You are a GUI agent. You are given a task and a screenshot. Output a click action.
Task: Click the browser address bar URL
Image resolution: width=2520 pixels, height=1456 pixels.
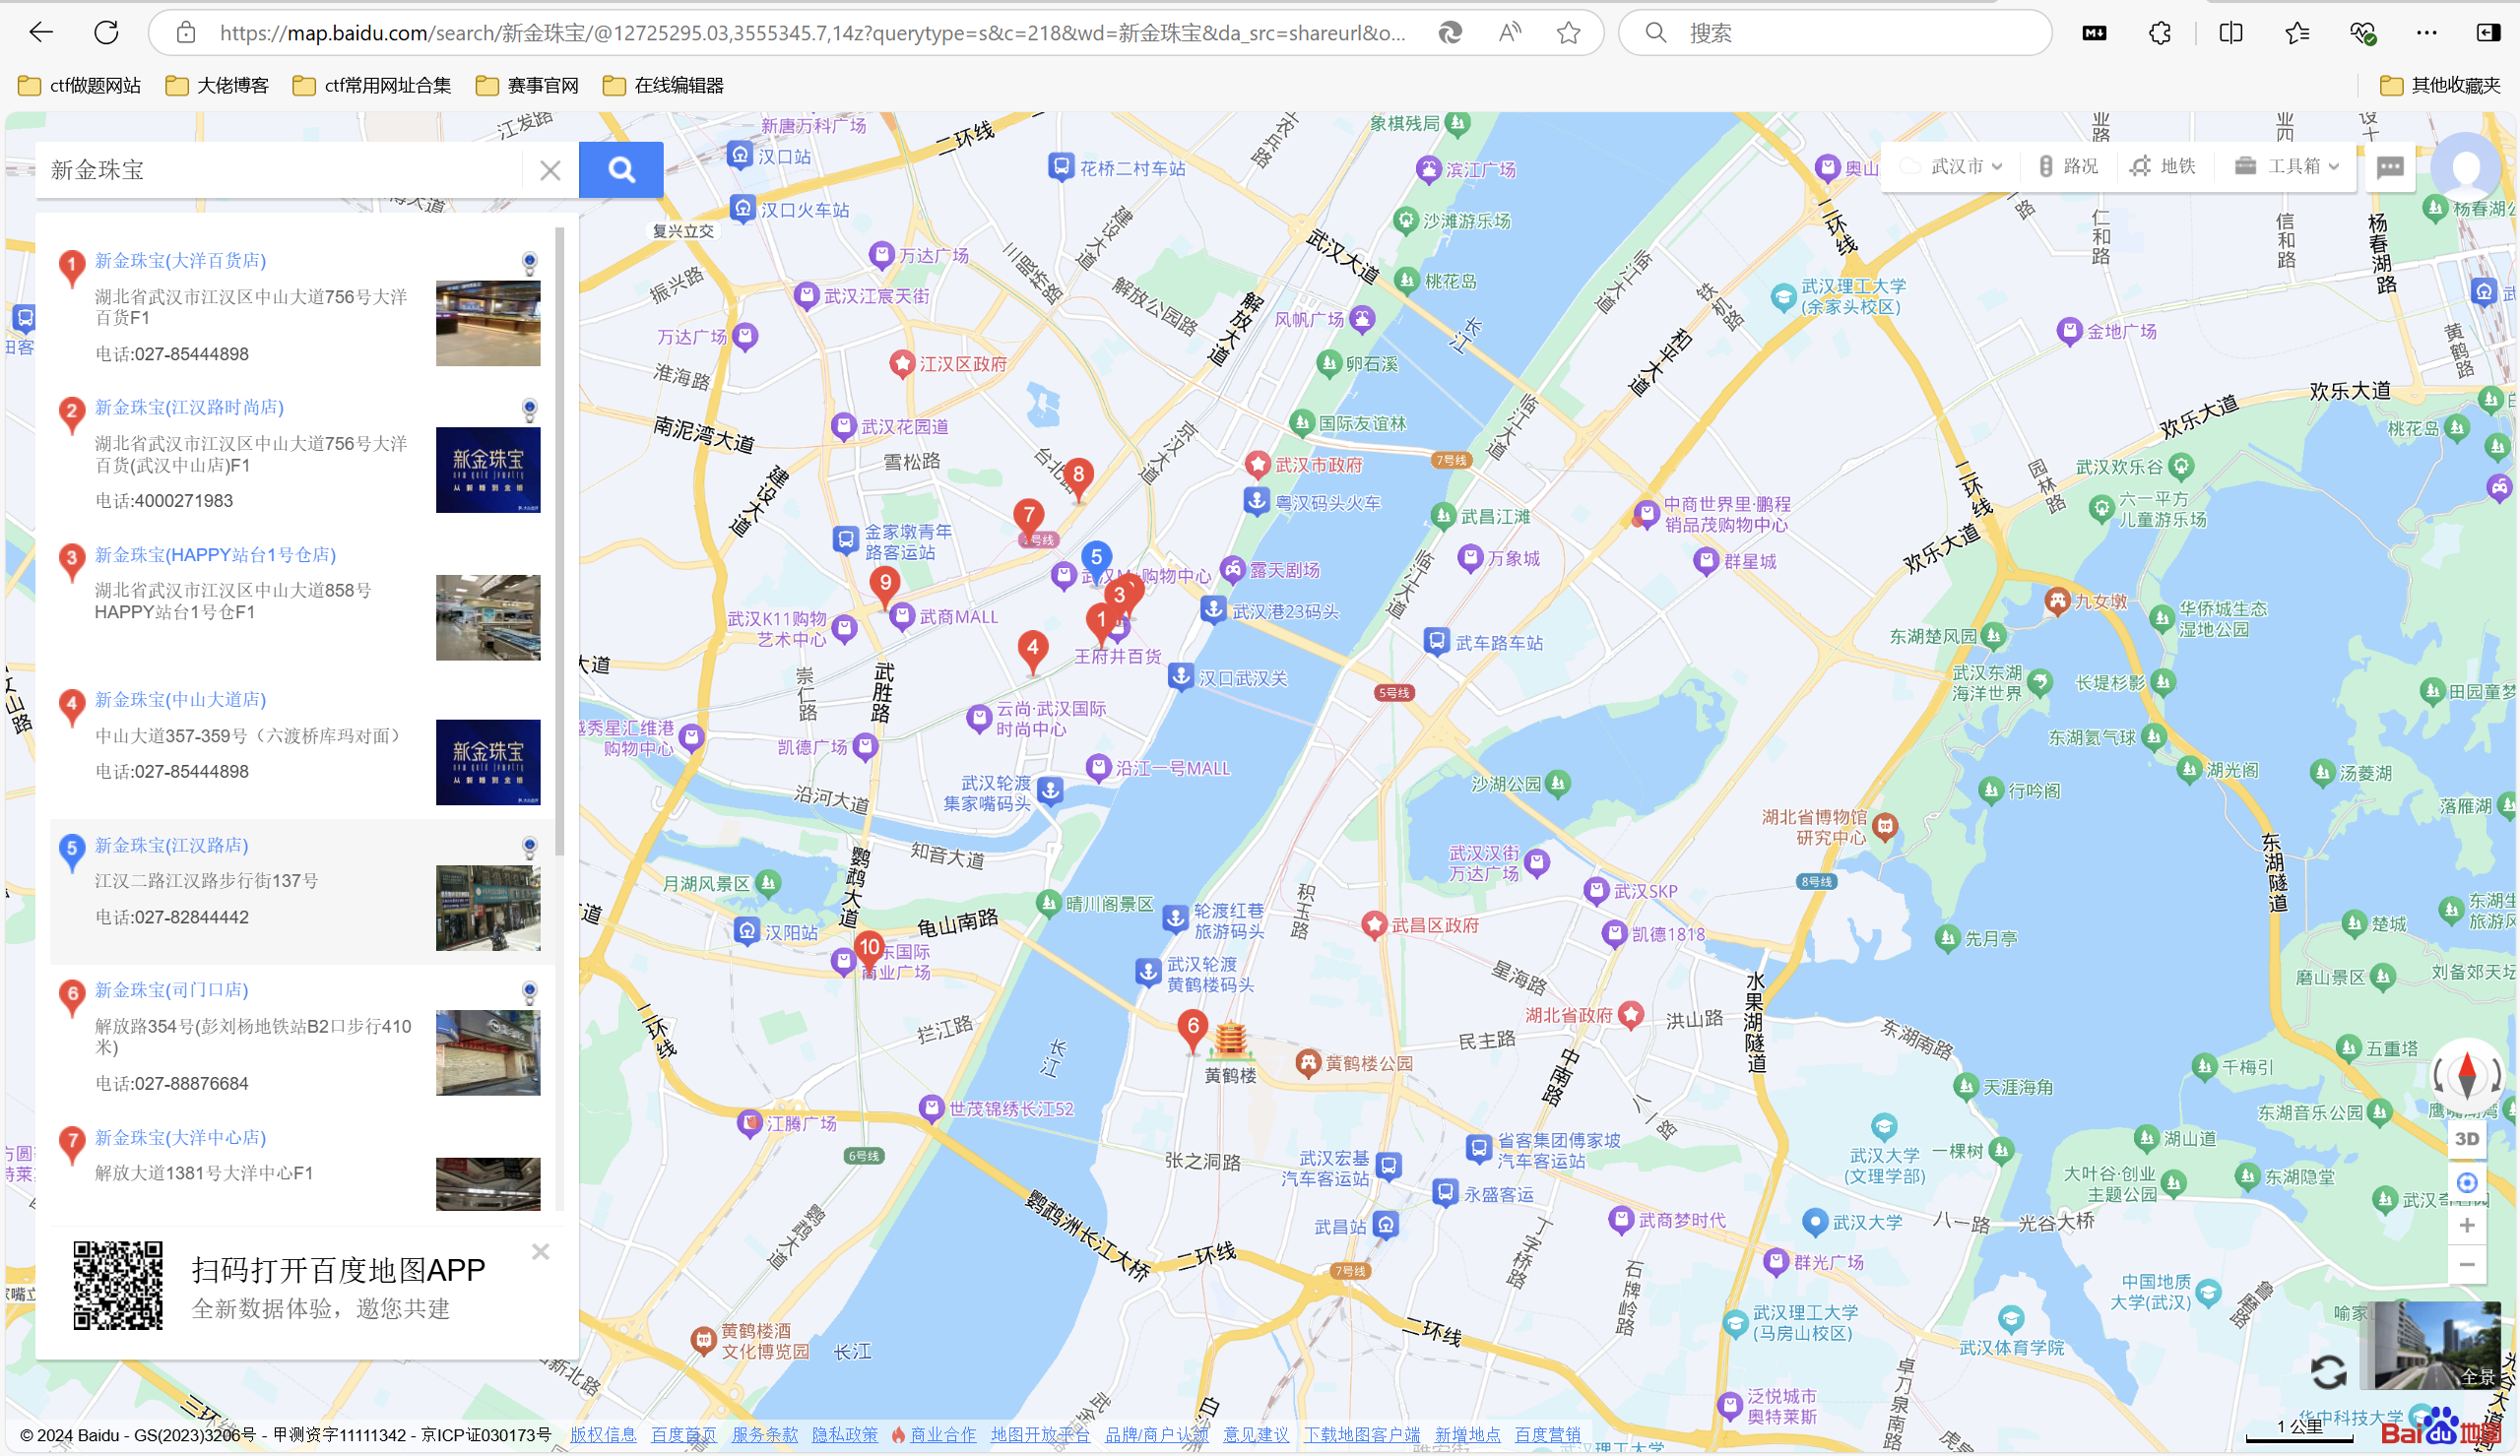[812, 33]
